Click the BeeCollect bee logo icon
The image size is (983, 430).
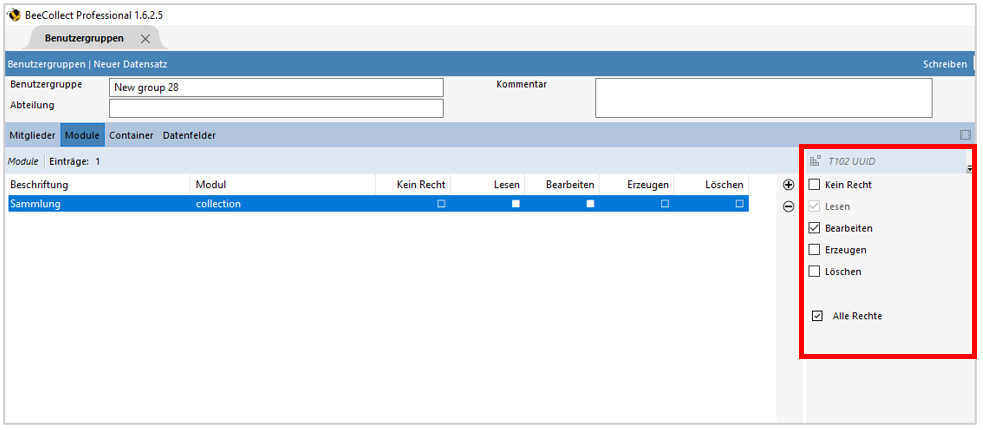click(x=14, y=15)
